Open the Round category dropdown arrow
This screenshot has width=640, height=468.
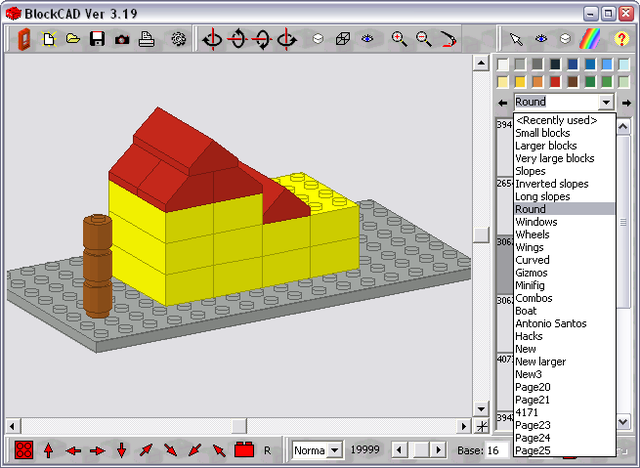(606, 102)
